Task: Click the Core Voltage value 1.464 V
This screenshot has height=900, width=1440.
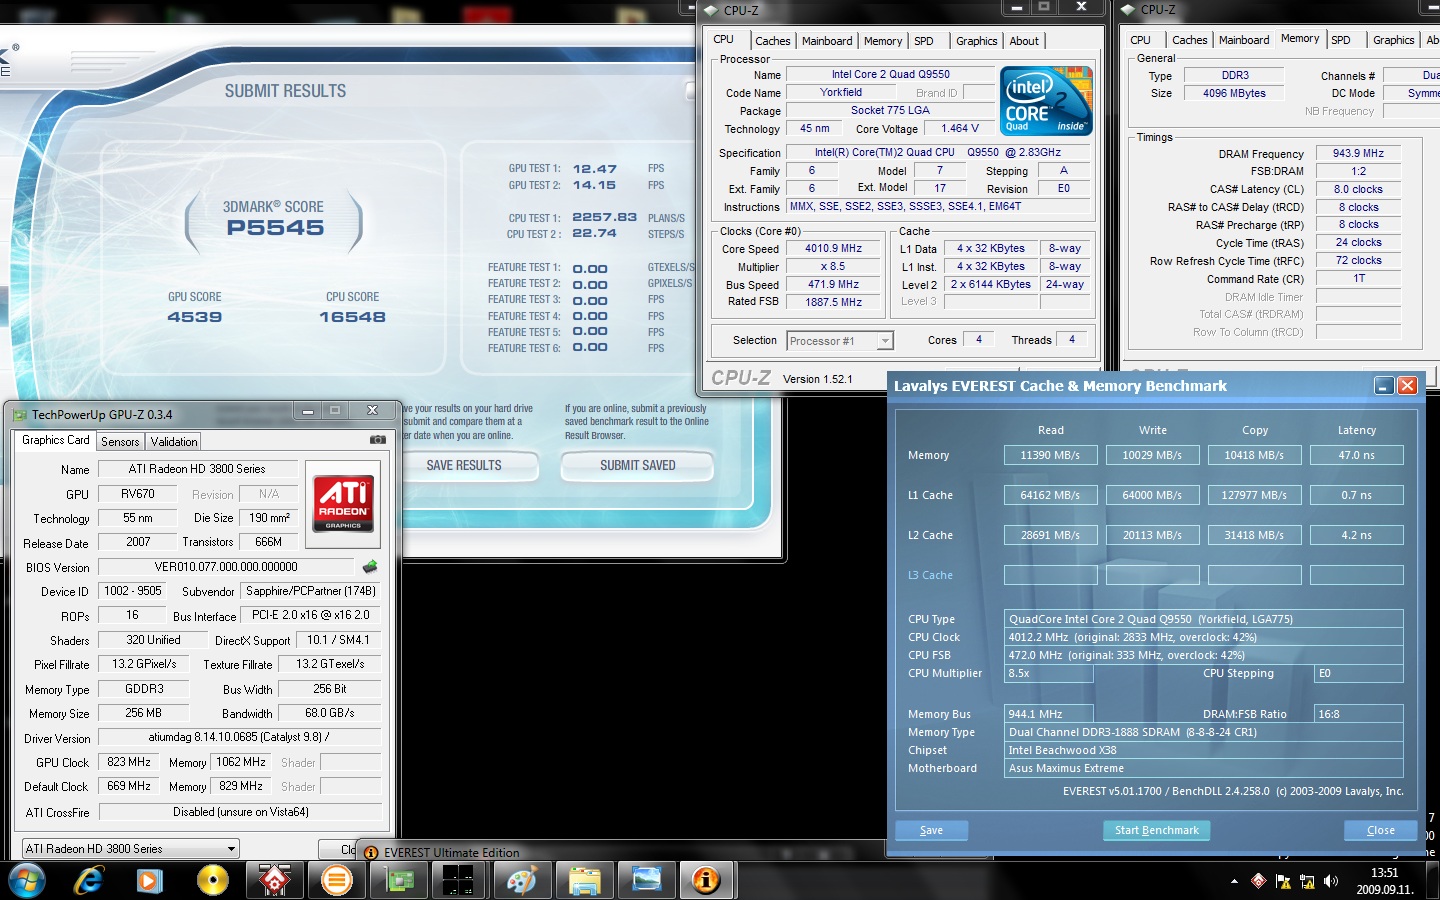Action: click(960, 129)
